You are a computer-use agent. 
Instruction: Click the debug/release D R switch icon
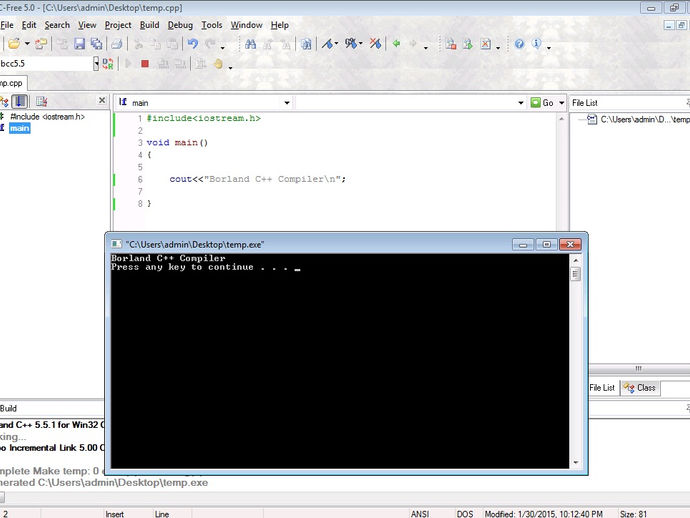coord(108,64)
